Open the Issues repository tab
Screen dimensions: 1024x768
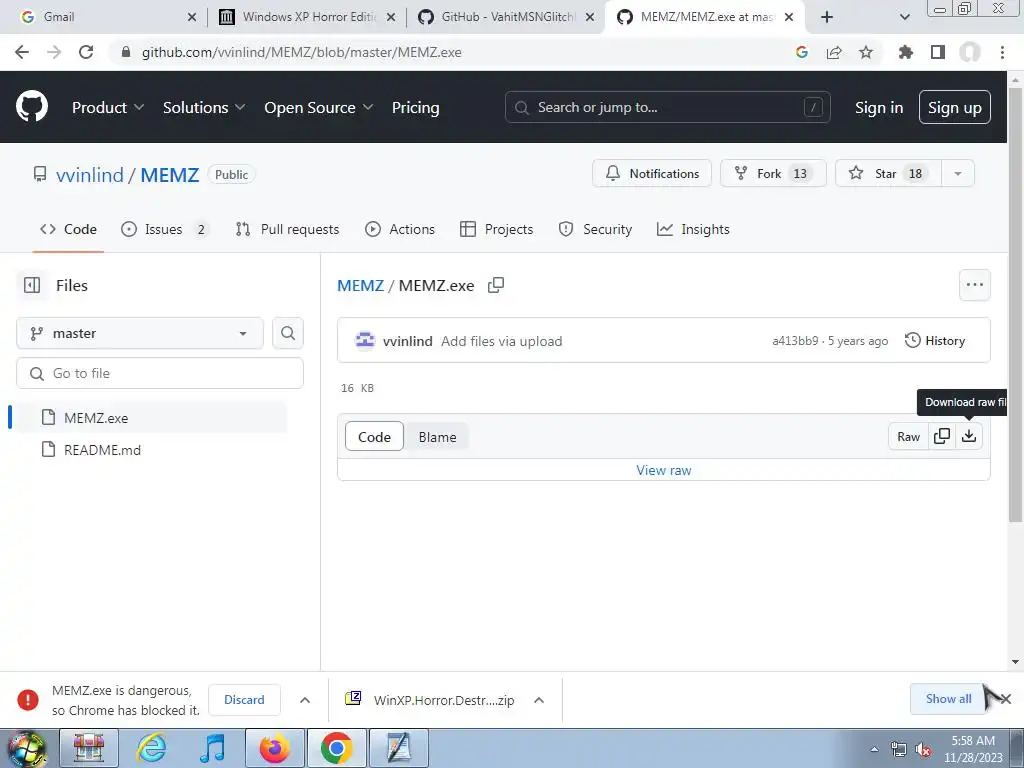pos(165,229)
